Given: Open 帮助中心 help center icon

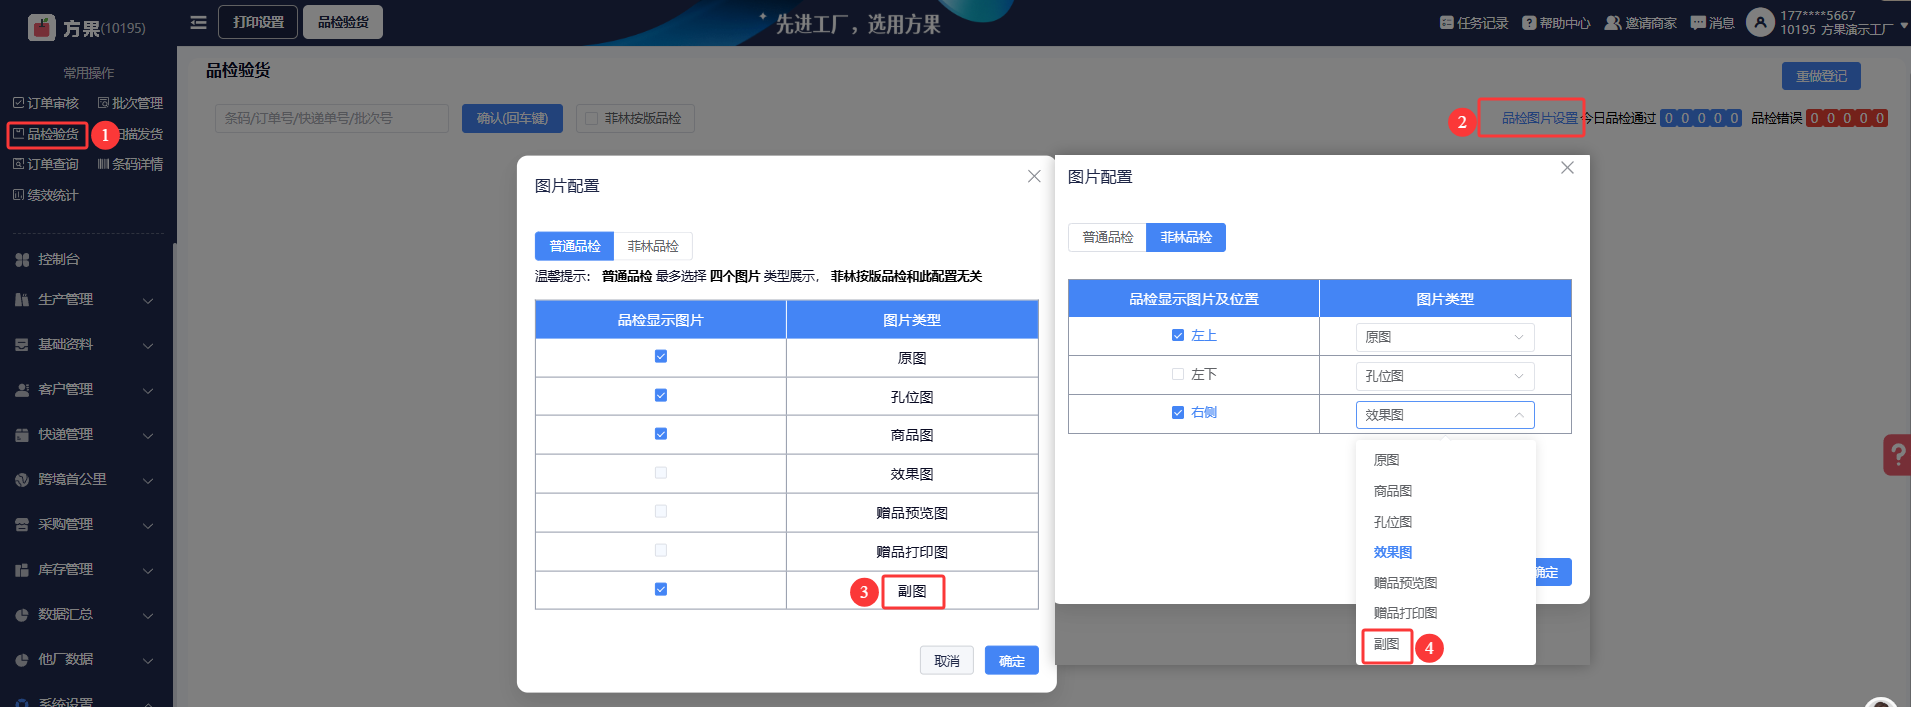Looking at the screenshot, I should pyautogui.click(x=1529, y=23).
